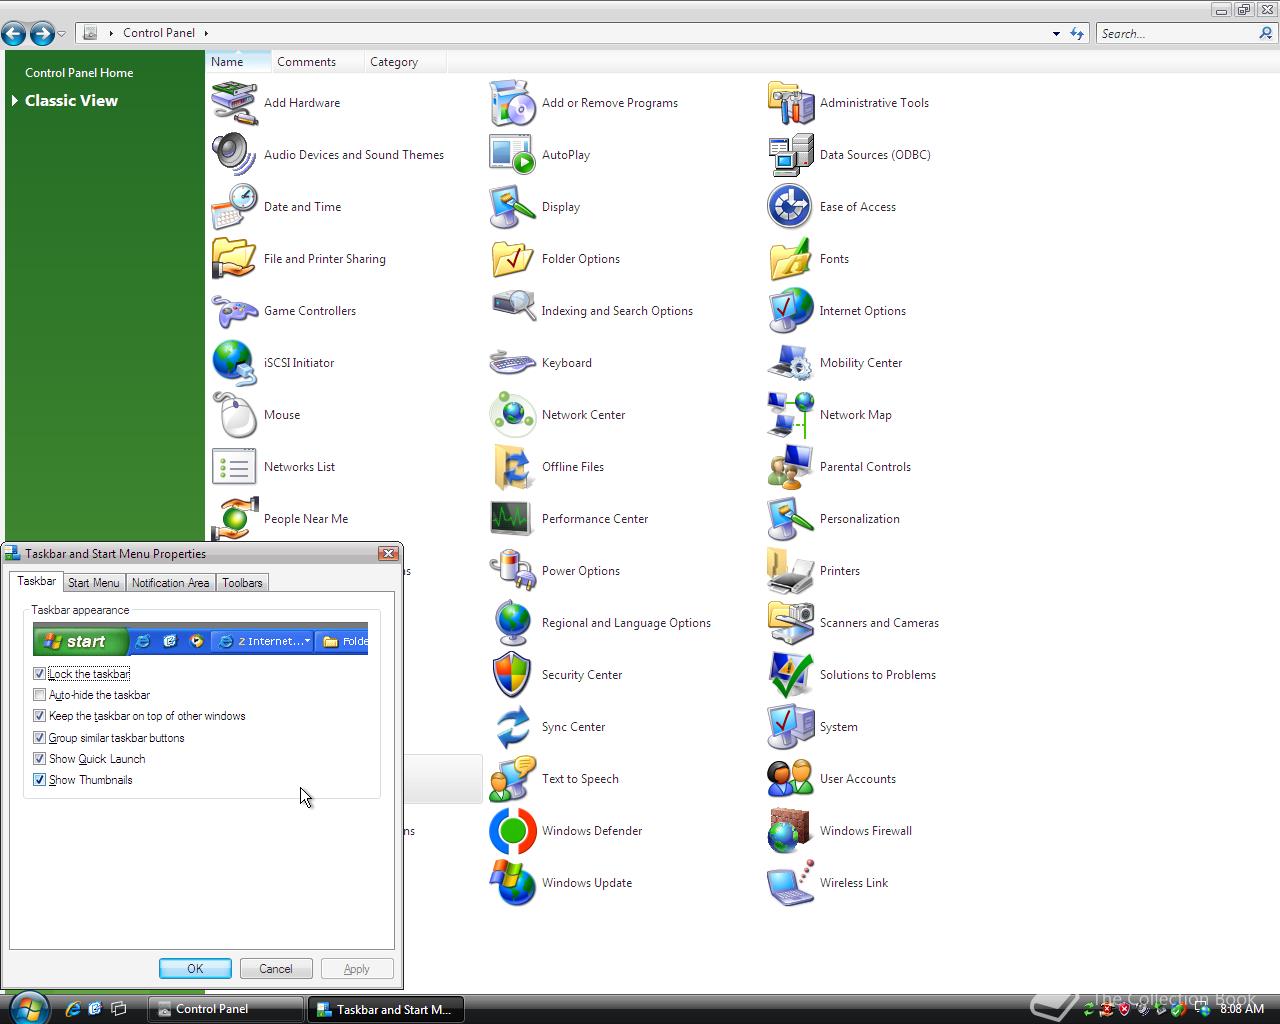
Task: Open the Mobility Center icon
Action: pos(791,363)
